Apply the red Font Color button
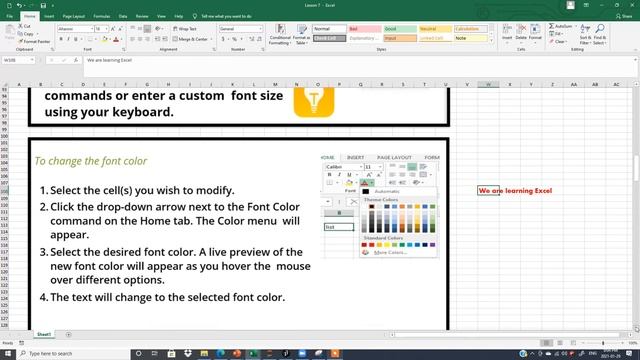 coord(116,39)
